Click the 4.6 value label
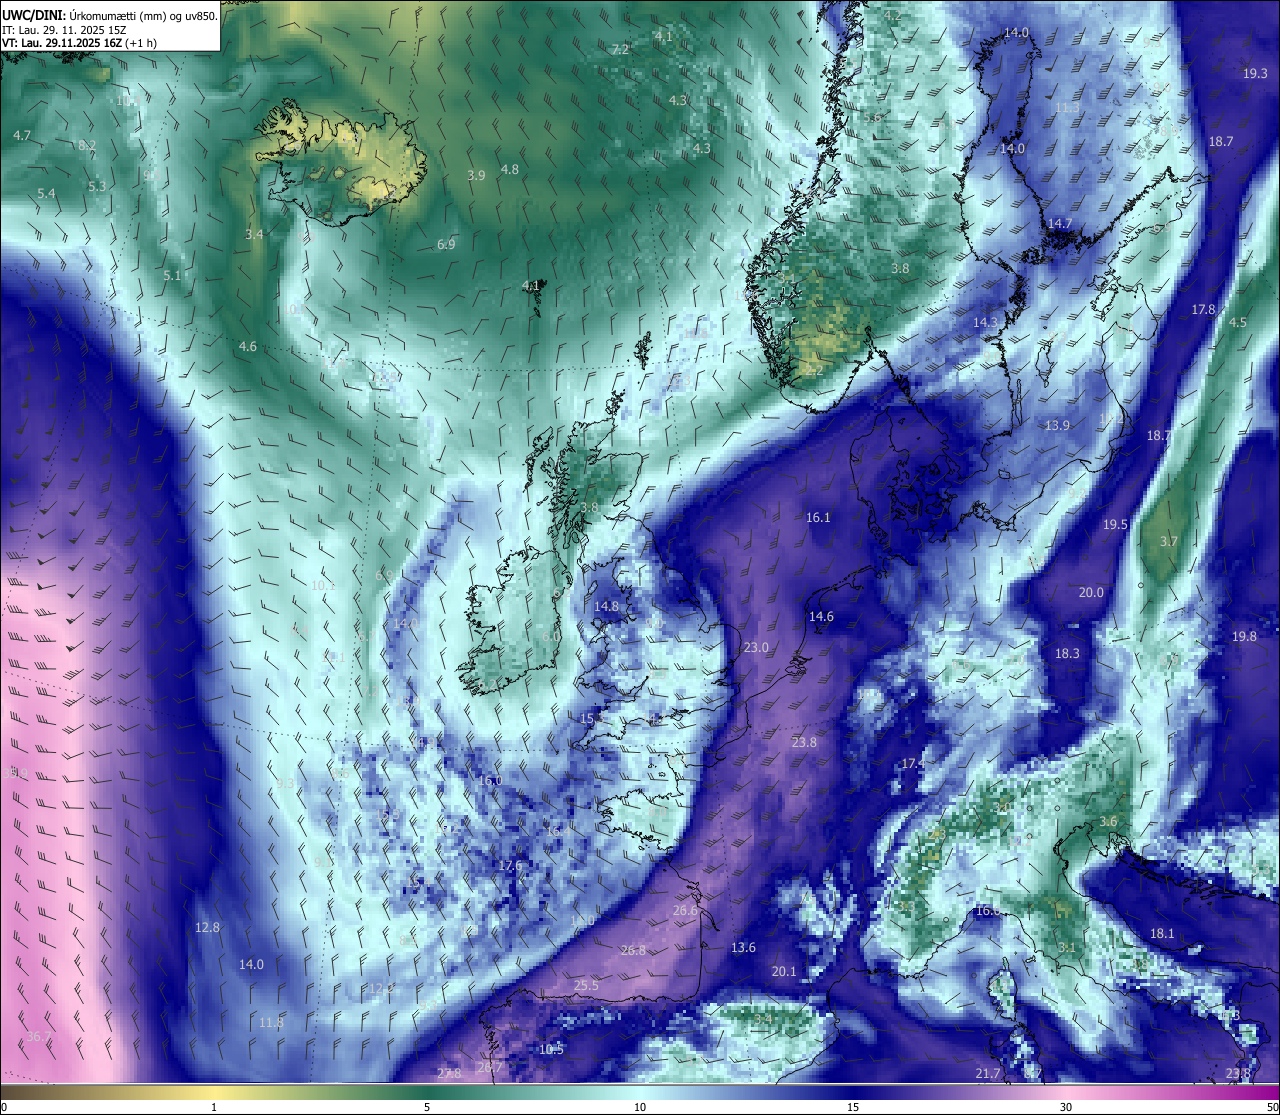This screenshot has width=1280, height=1115. [247, 346]
